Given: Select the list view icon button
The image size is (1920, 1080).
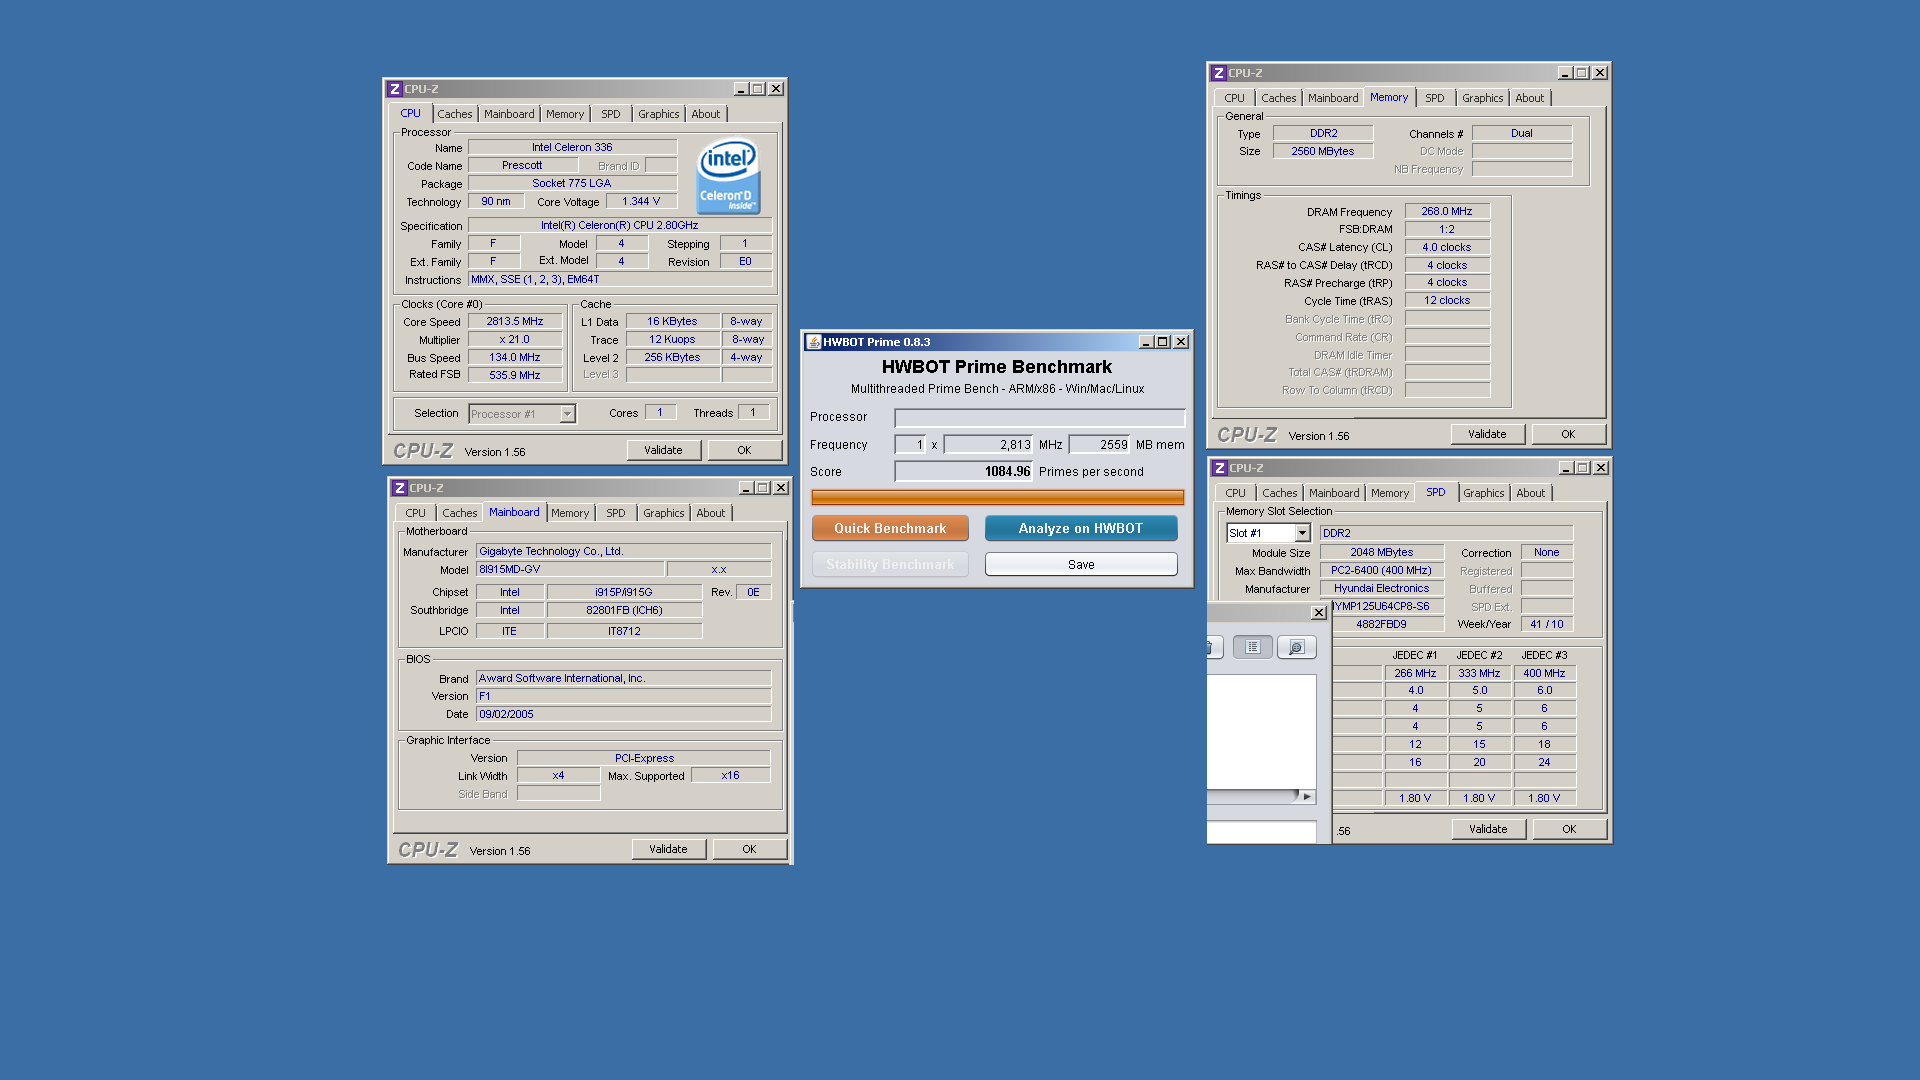Looking at the screenshot, I should [x=1253, y=647].
